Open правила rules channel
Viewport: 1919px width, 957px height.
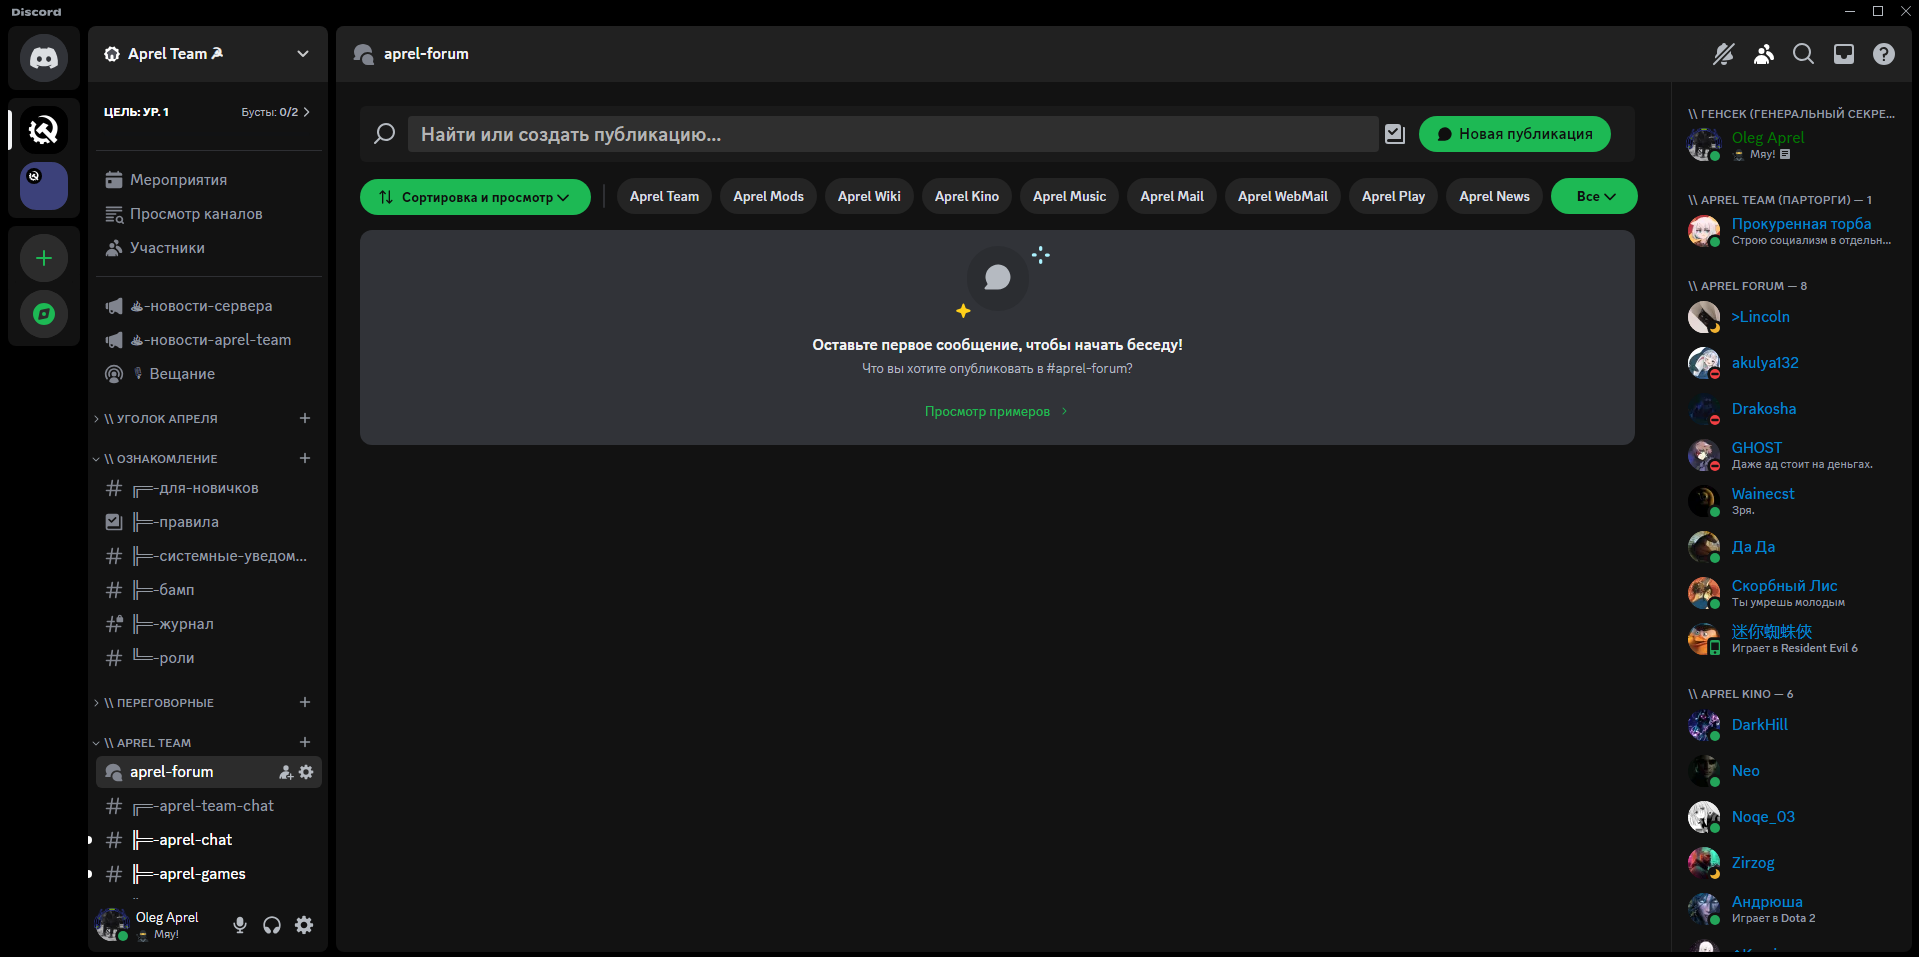[x=209, y=522]
